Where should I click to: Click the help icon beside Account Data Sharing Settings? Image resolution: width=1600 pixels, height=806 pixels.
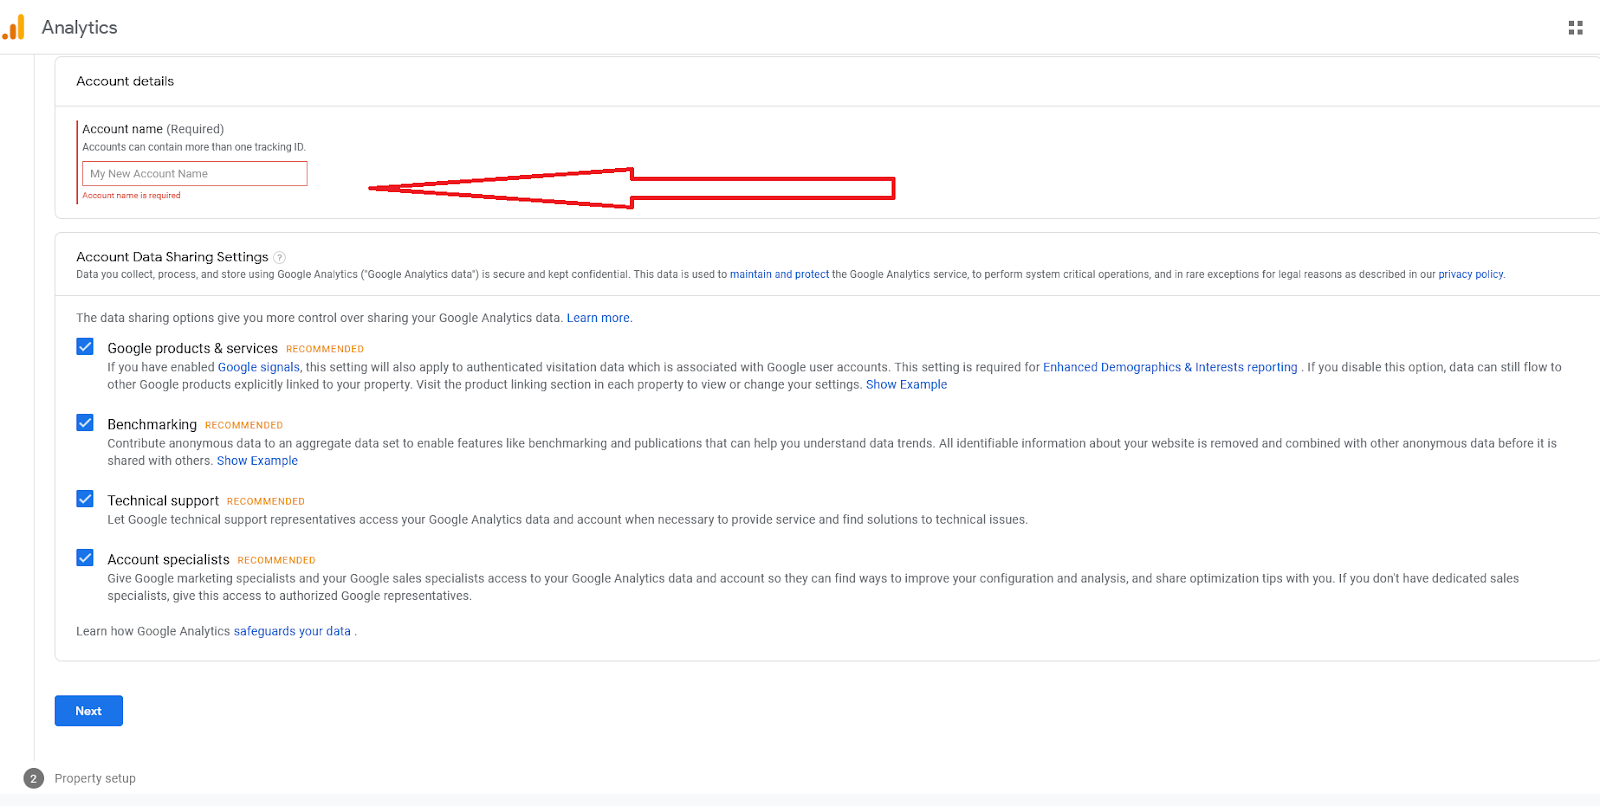click(280, 257)
